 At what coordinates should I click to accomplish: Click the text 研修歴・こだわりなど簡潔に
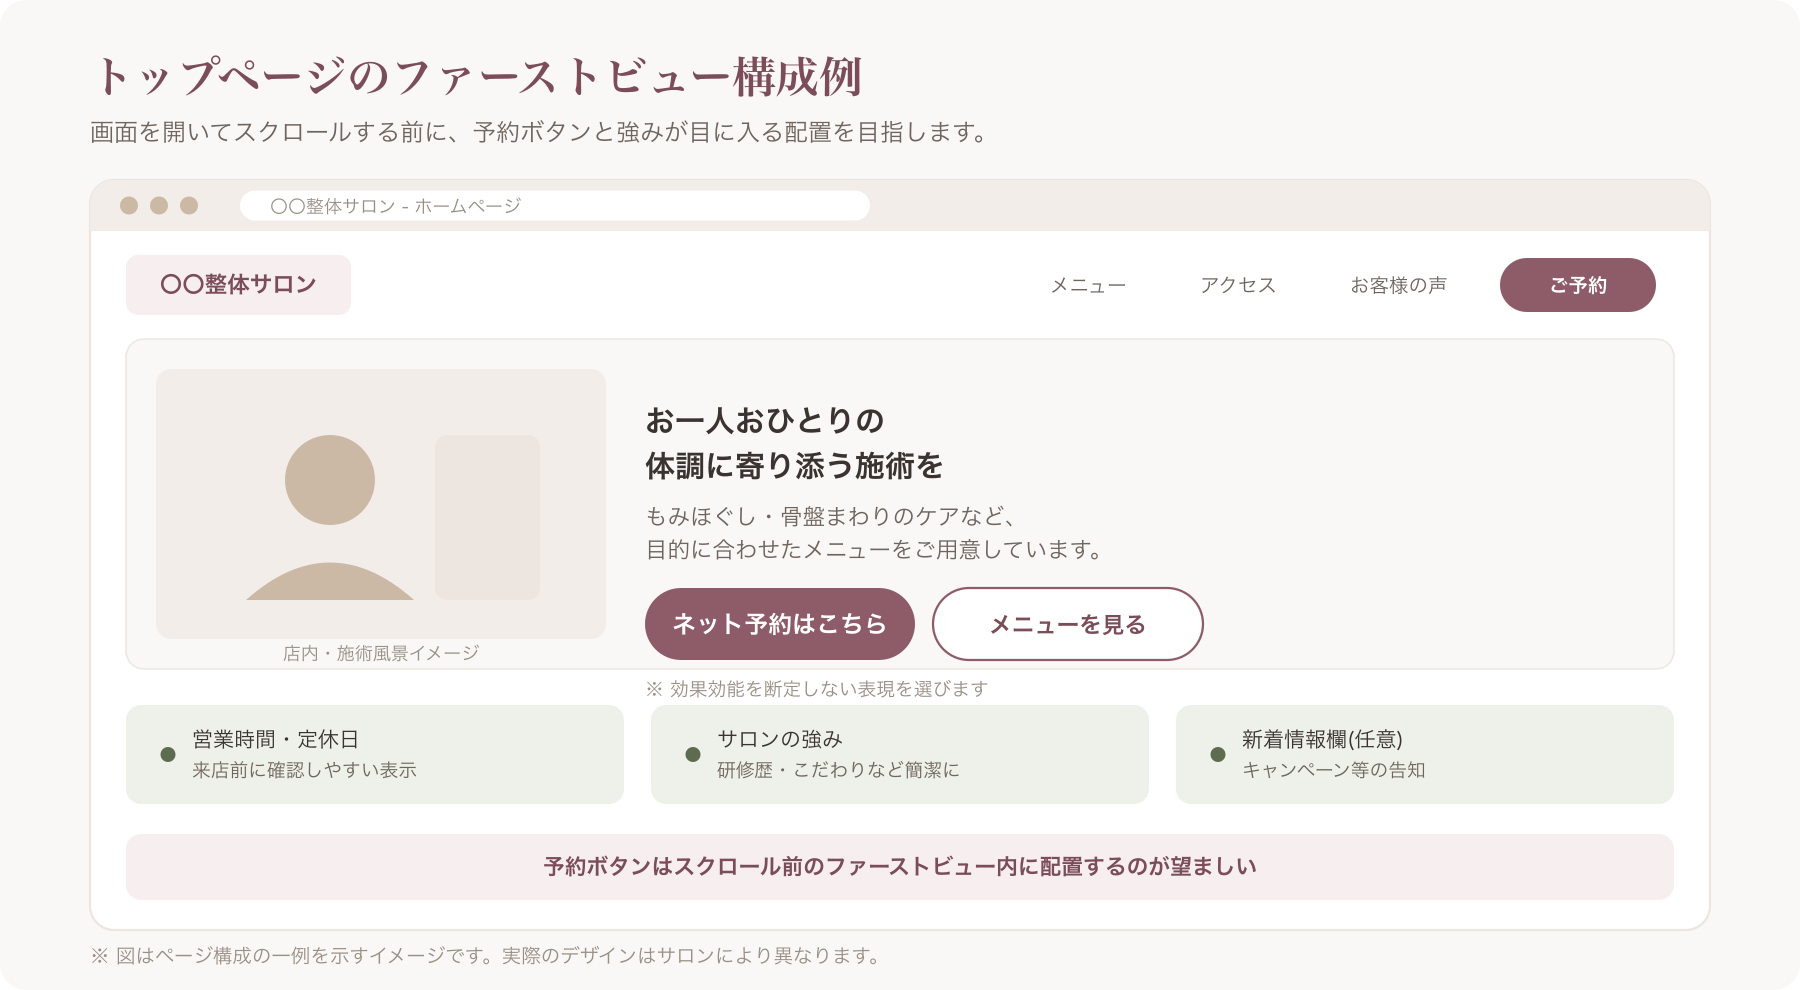click(x=838, y=770)
